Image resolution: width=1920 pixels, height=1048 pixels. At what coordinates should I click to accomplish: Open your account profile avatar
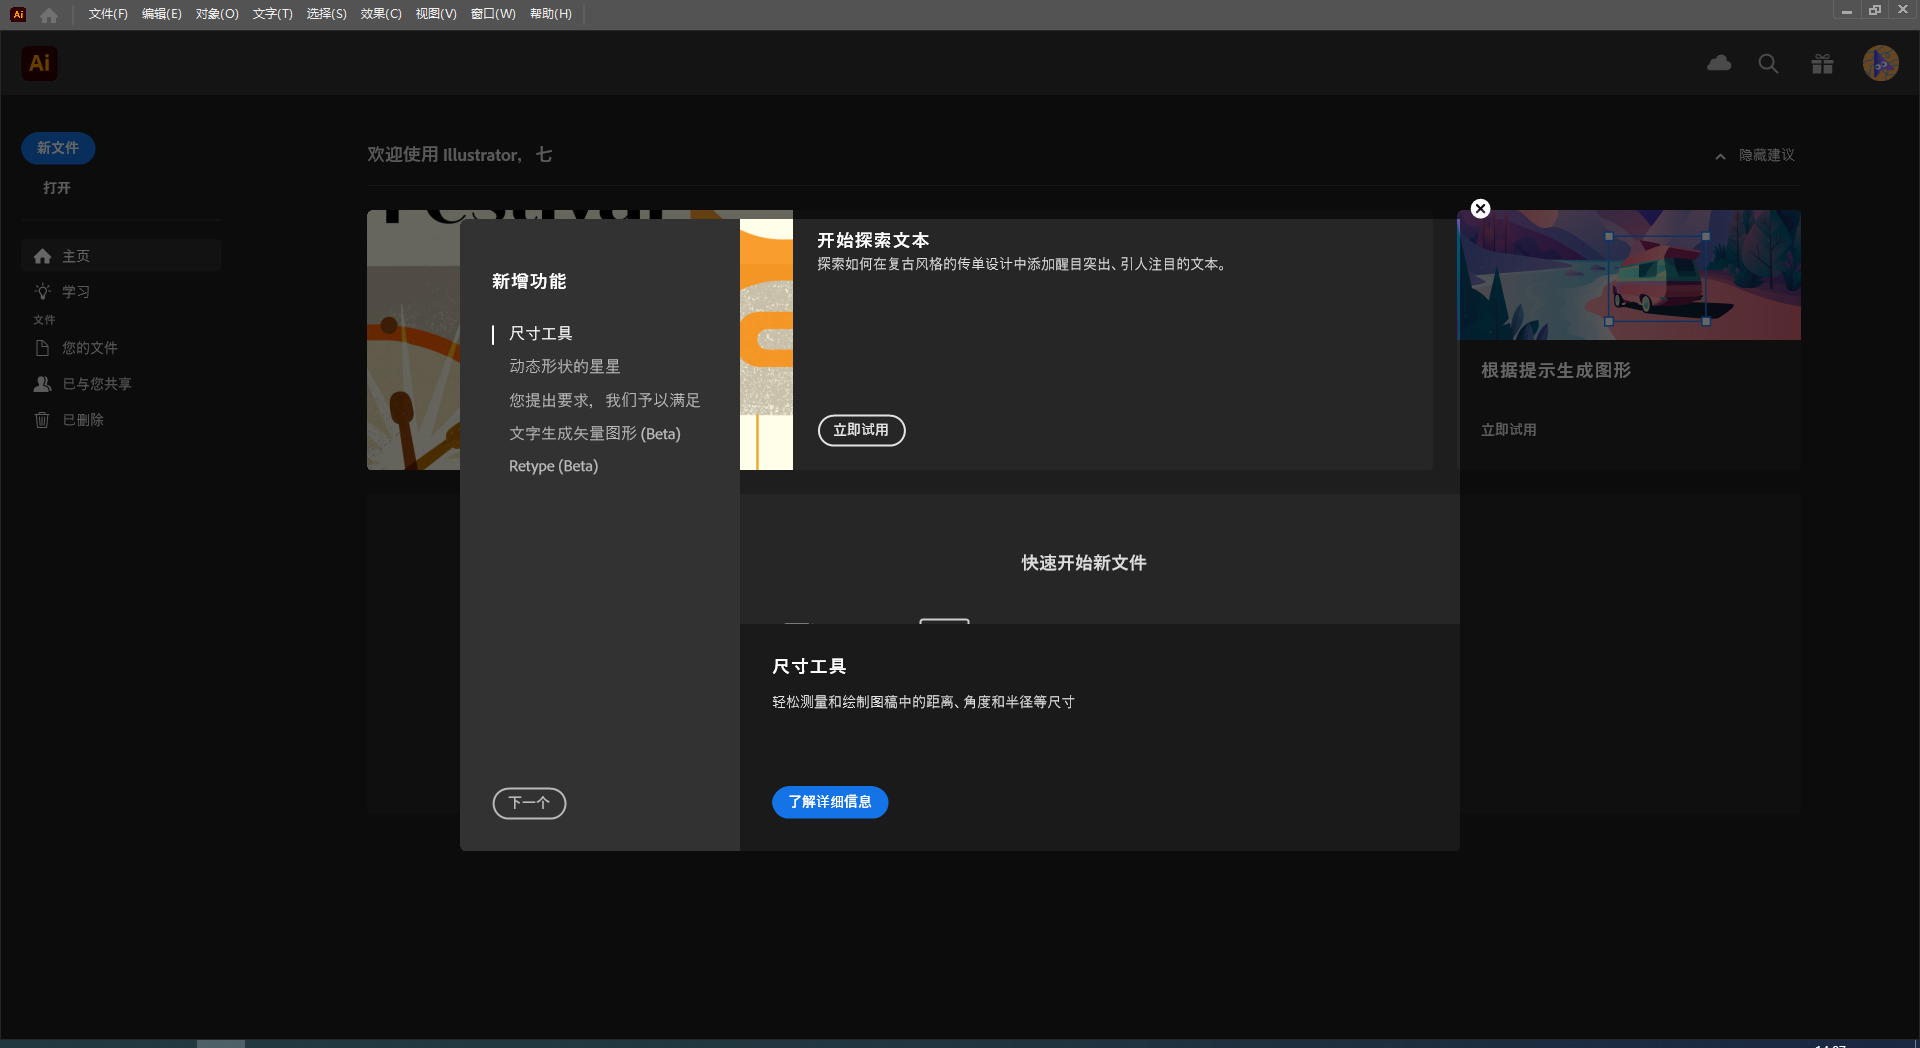coord(1880,62)
